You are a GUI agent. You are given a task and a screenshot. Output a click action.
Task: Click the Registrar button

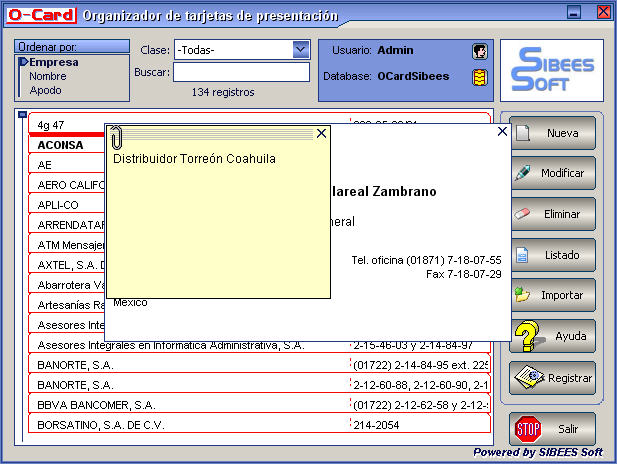click(x=552, y=378)
